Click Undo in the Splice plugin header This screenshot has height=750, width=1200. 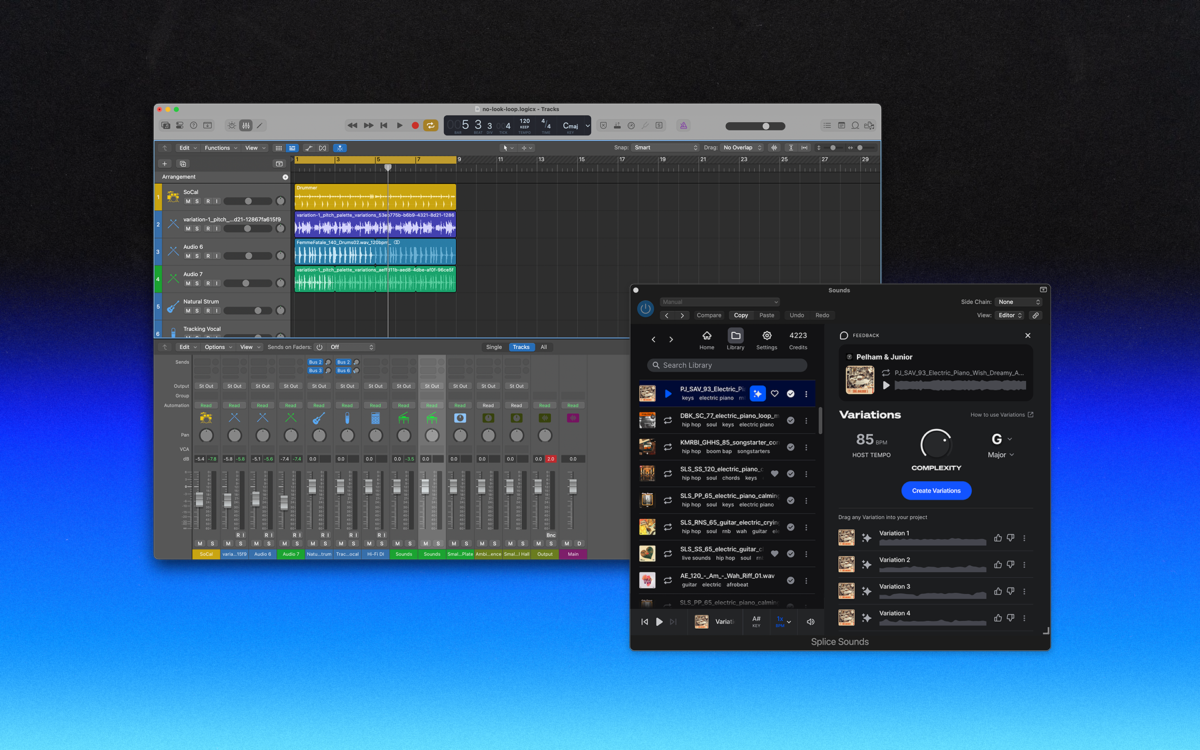click(797, 315)
